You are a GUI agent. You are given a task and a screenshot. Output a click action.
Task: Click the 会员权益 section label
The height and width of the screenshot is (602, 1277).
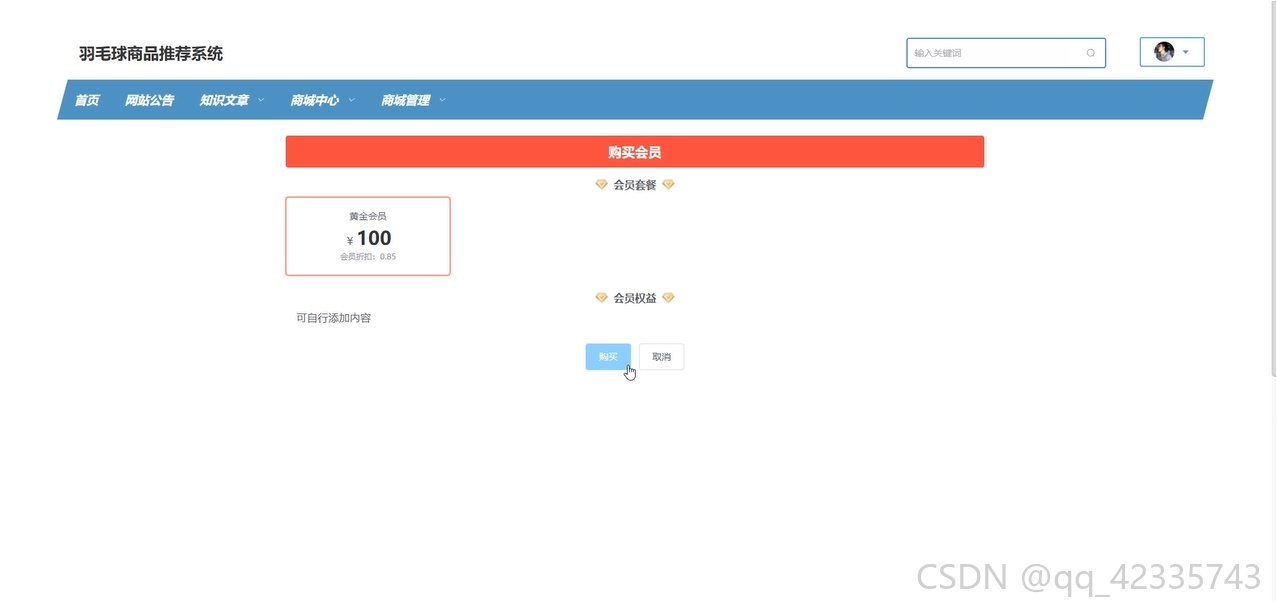(x=635, y=298)
